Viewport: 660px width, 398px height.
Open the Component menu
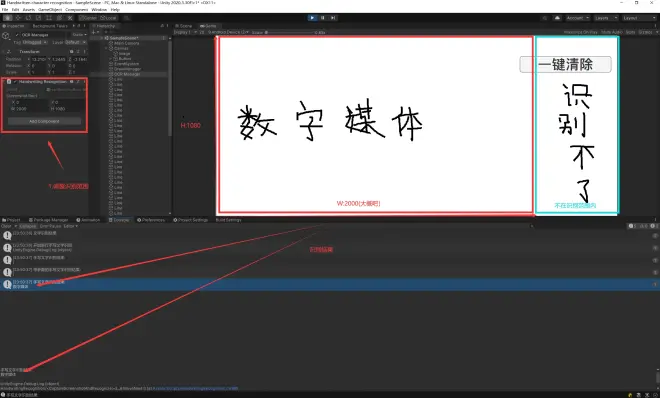click(77, 9)
